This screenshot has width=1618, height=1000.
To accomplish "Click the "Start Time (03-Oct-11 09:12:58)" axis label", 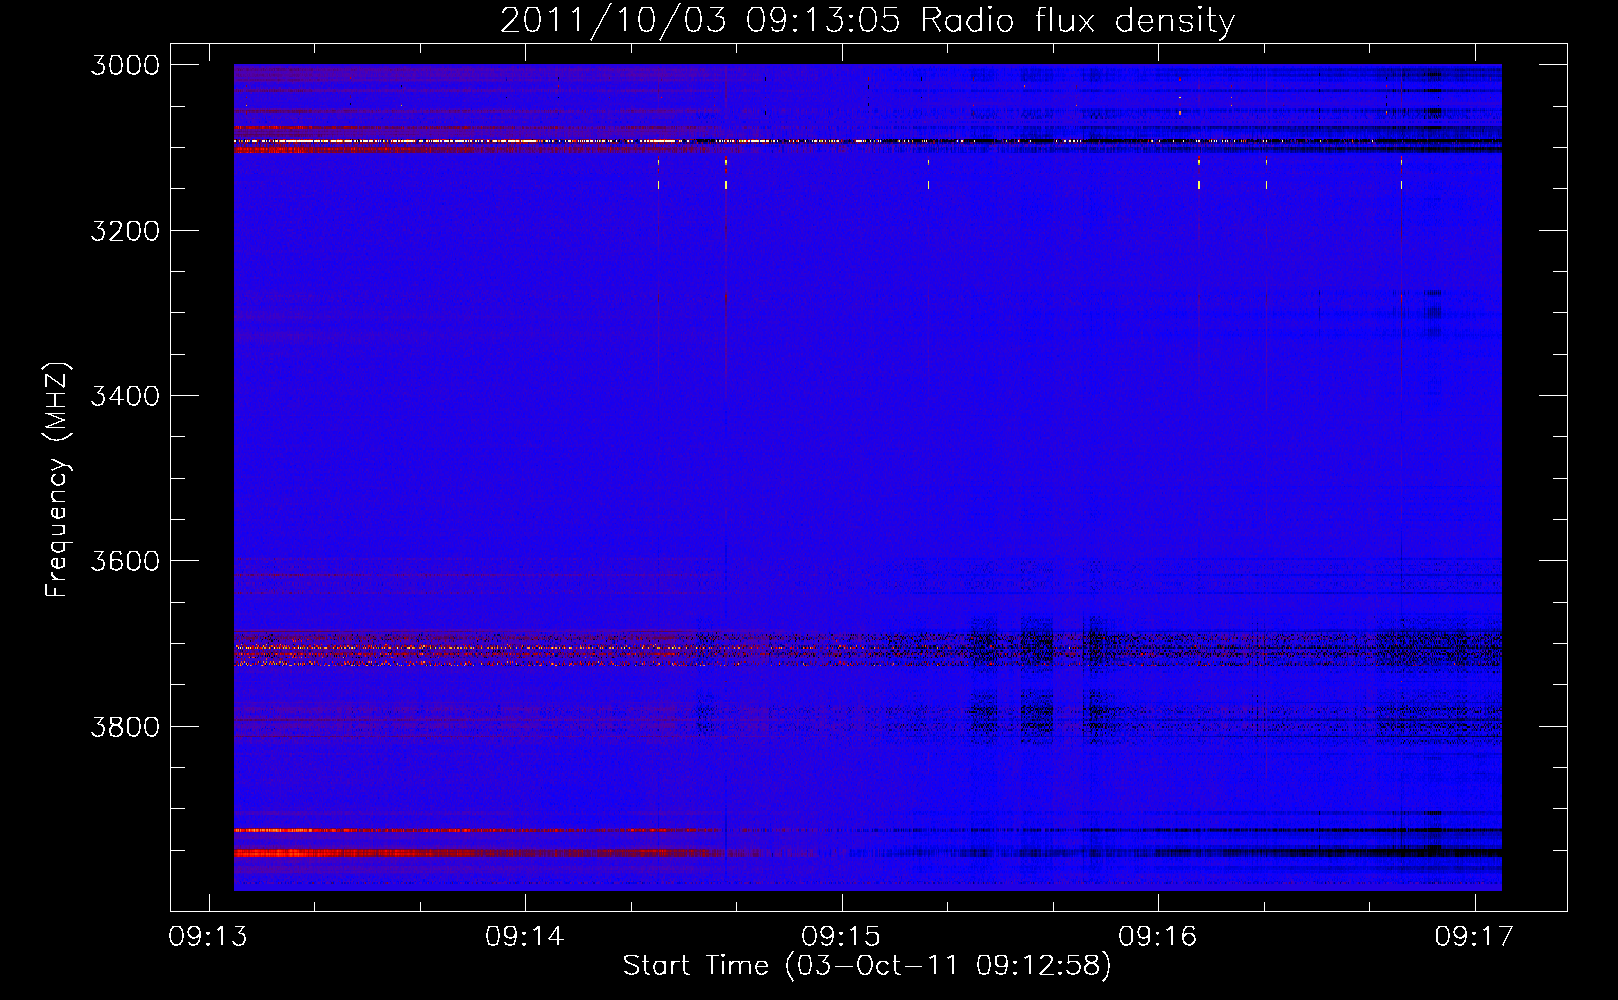I will click(867, 966).
